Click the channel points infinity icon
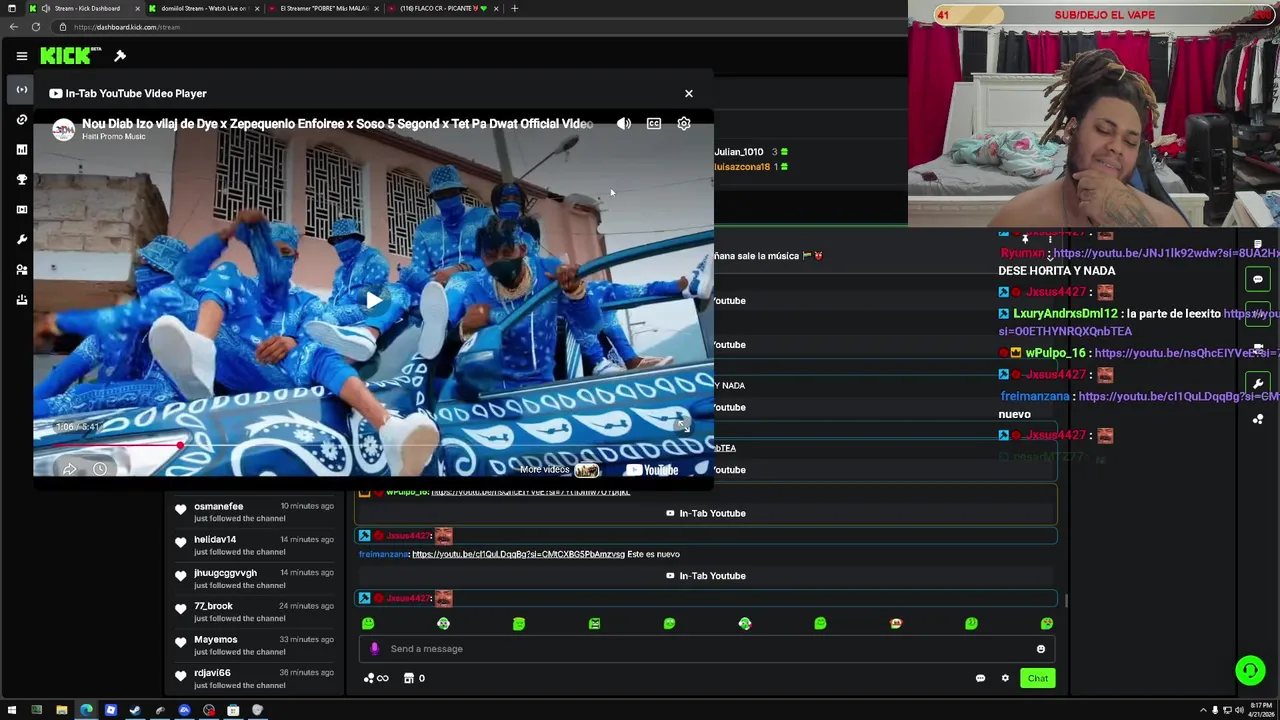The image size is (1280, 720). coord(376,678)
